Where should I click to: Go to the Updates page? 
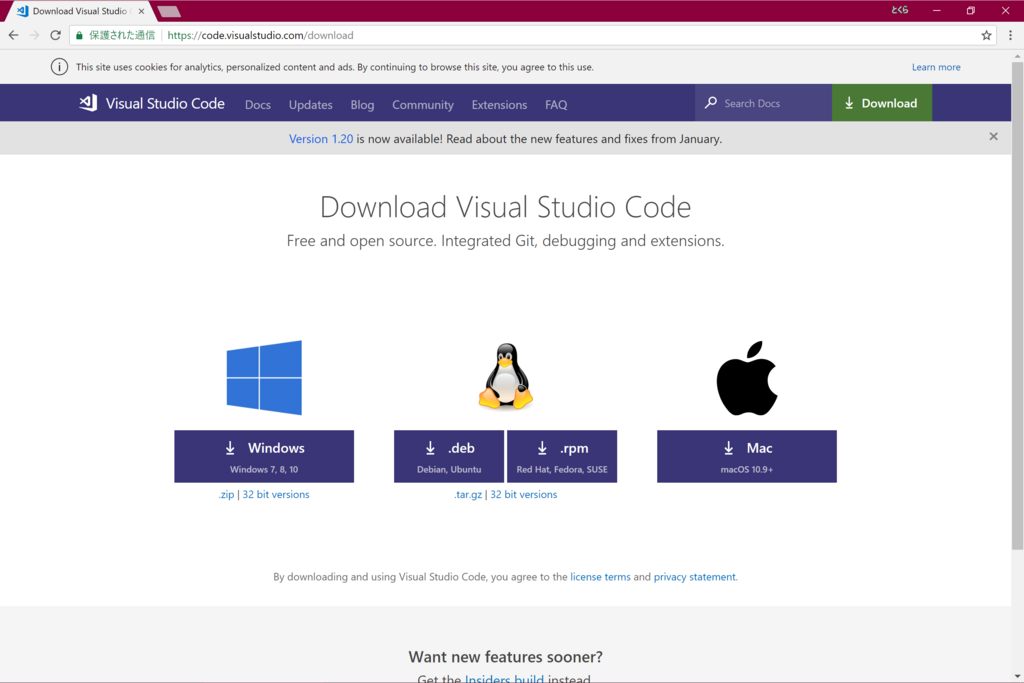click(310, 104)
